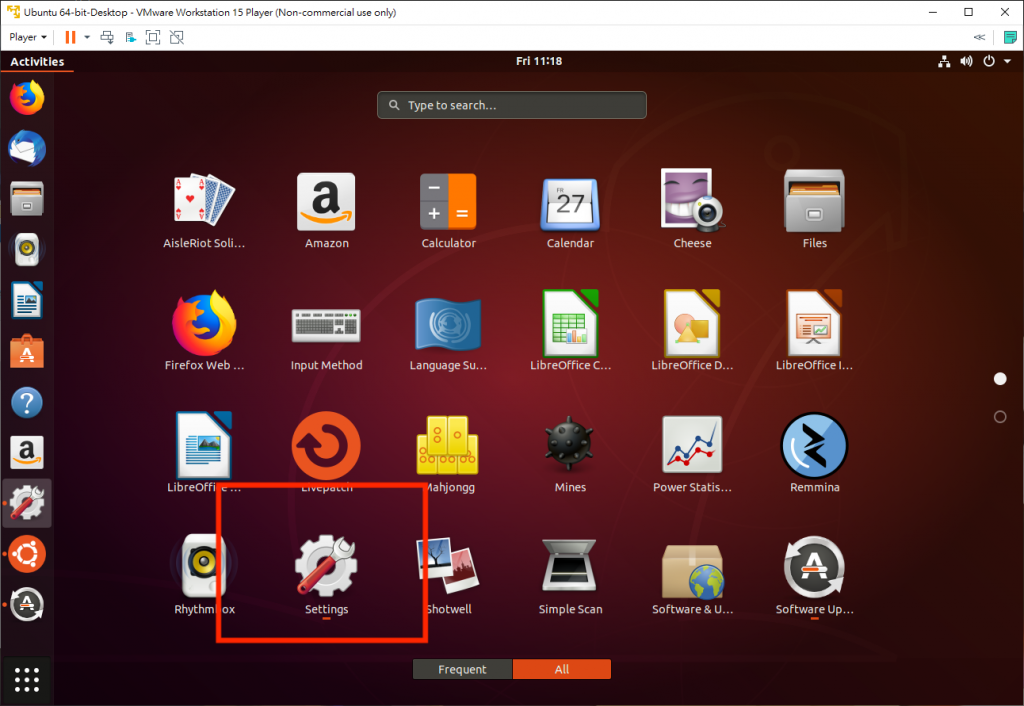Open Thunderbird Mail from the dock
This screenshot has height=706, width=1024.
point(27,148)
